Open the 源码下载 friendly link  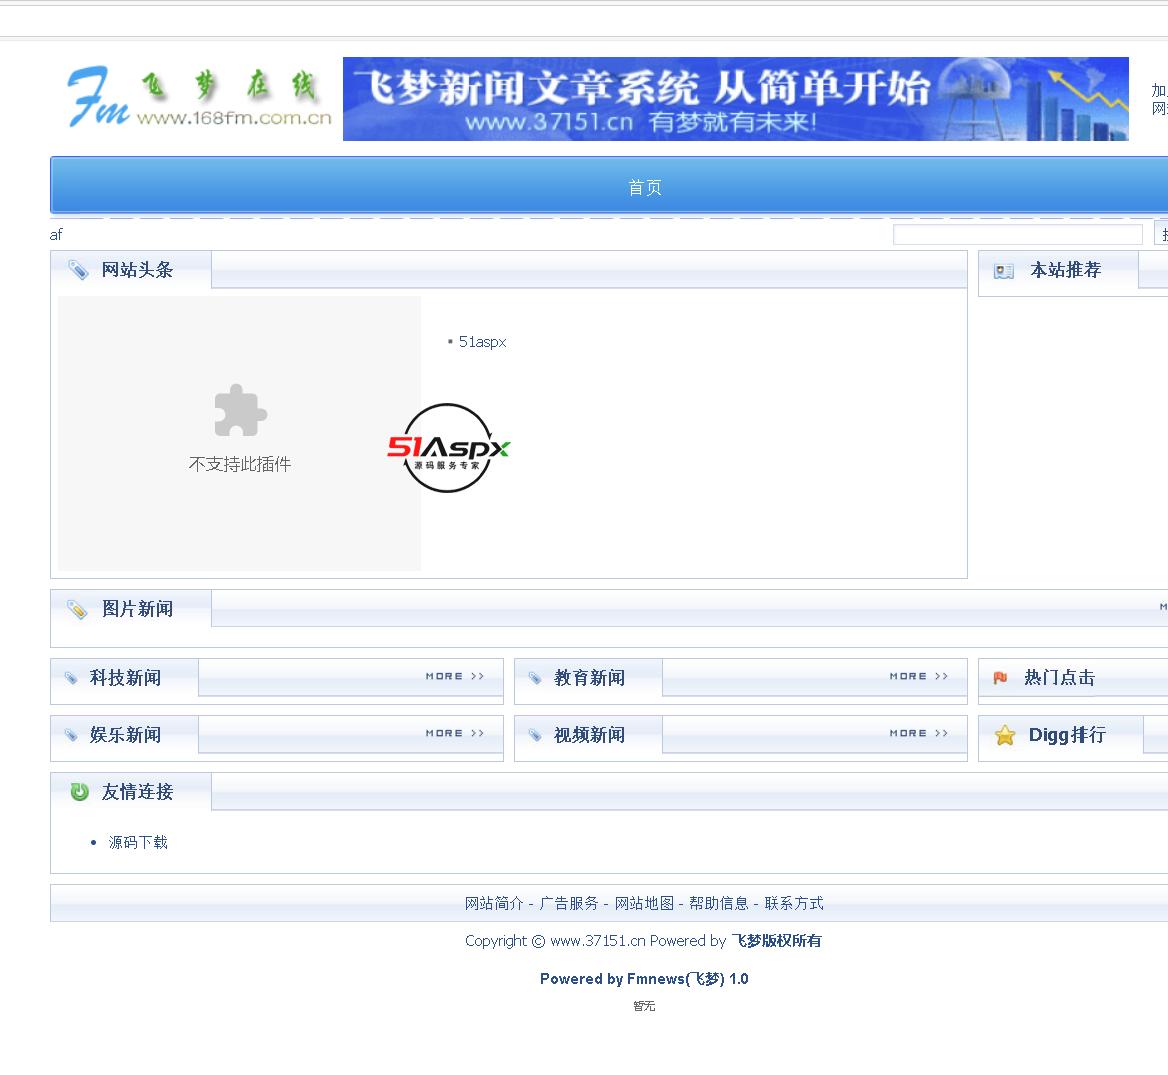[138, 843]
